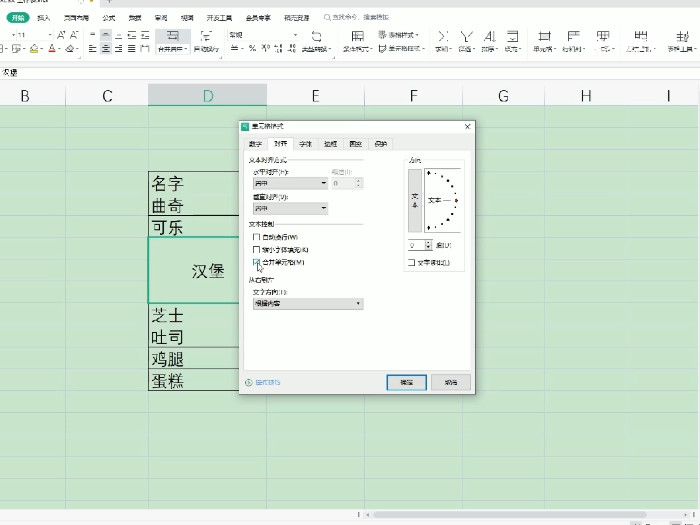Viewport: 700px width, 525px height.
Task: Click the increase decimal places icon
Action: [279, 48]
